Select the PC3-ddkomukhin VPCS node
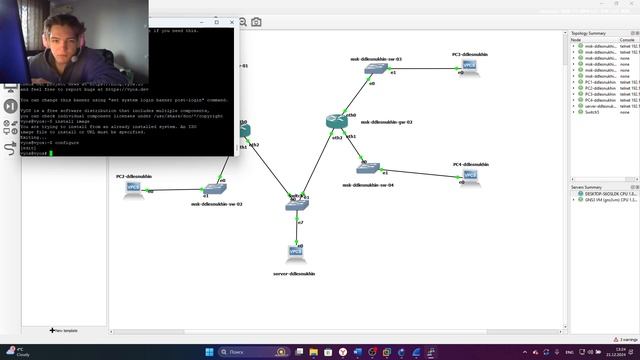Viewport: 640px width, 360px height. coord(469,67)
